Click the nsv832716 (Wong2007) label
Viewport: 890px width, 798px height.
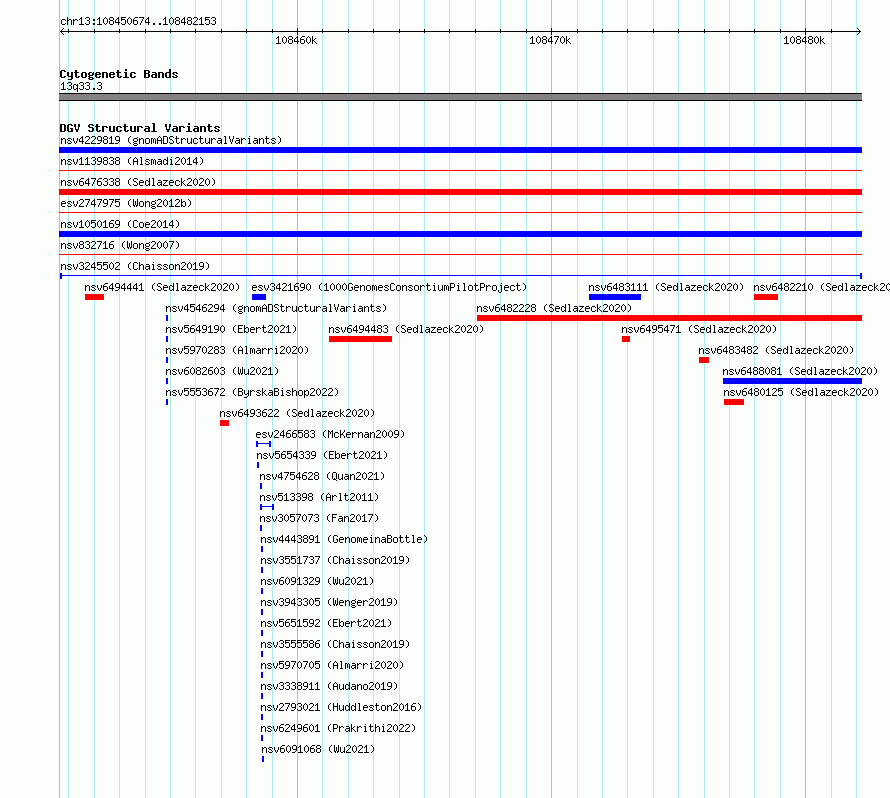[x=120, y=245]
